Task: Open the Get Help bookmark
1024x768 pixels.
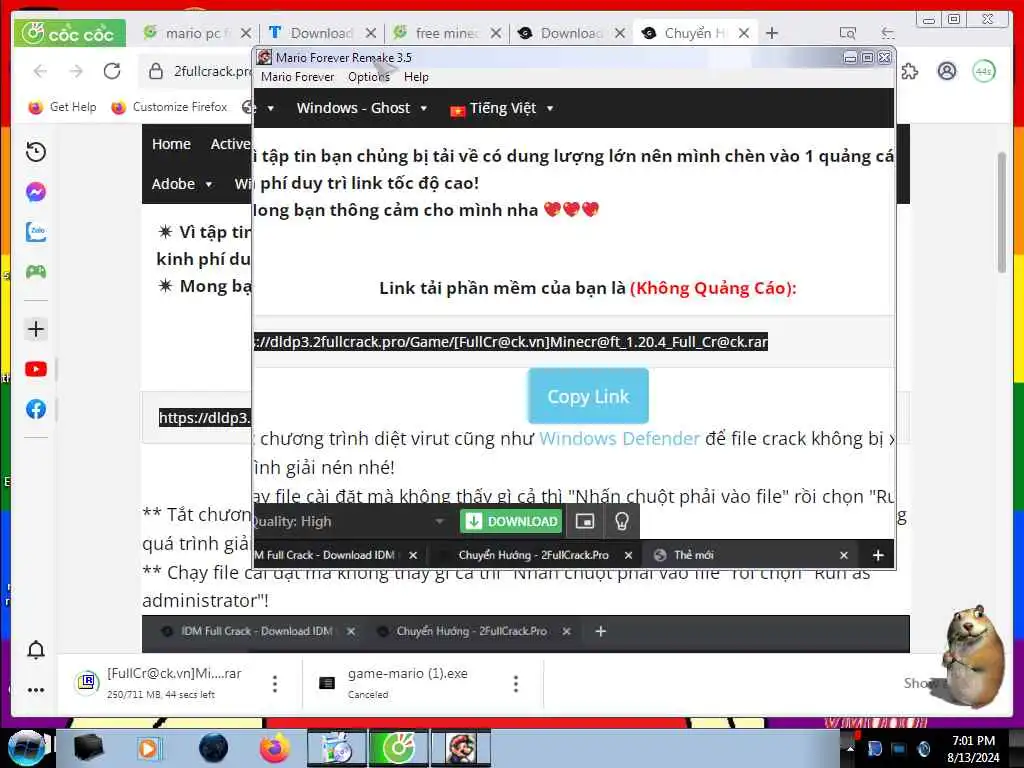Action: coord(63,107)
